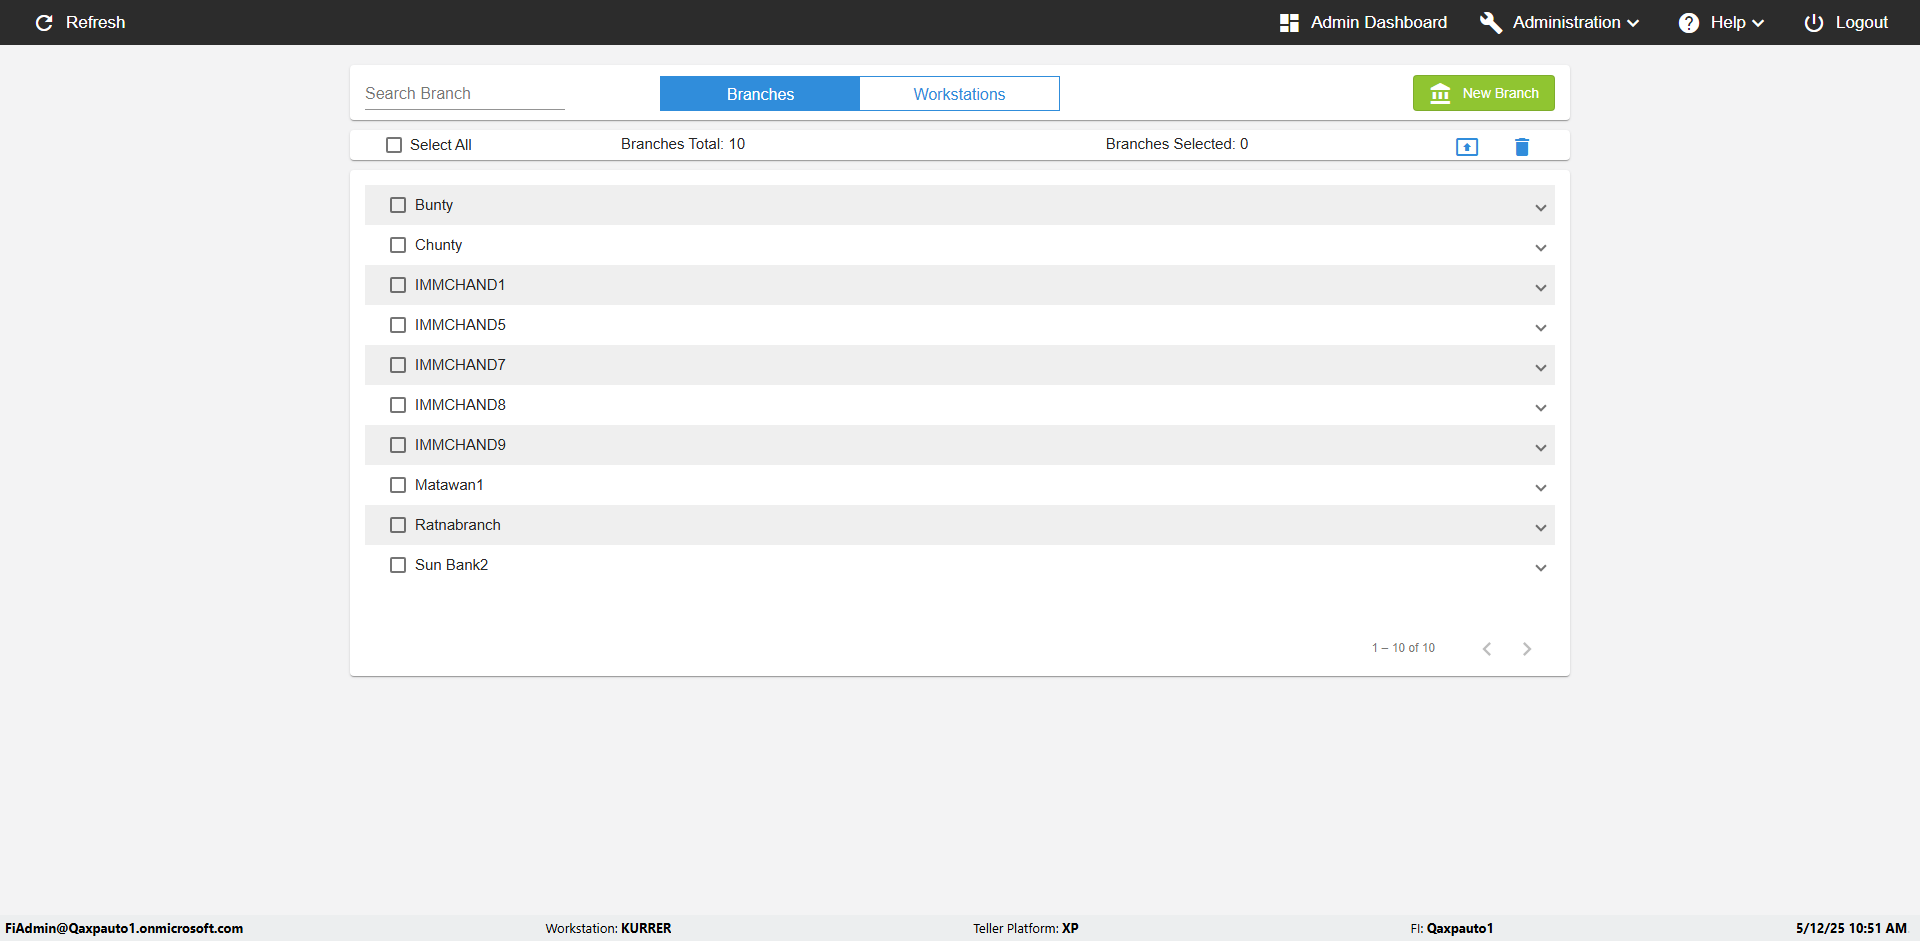Click the Logout power icon

pos(1814,22)
